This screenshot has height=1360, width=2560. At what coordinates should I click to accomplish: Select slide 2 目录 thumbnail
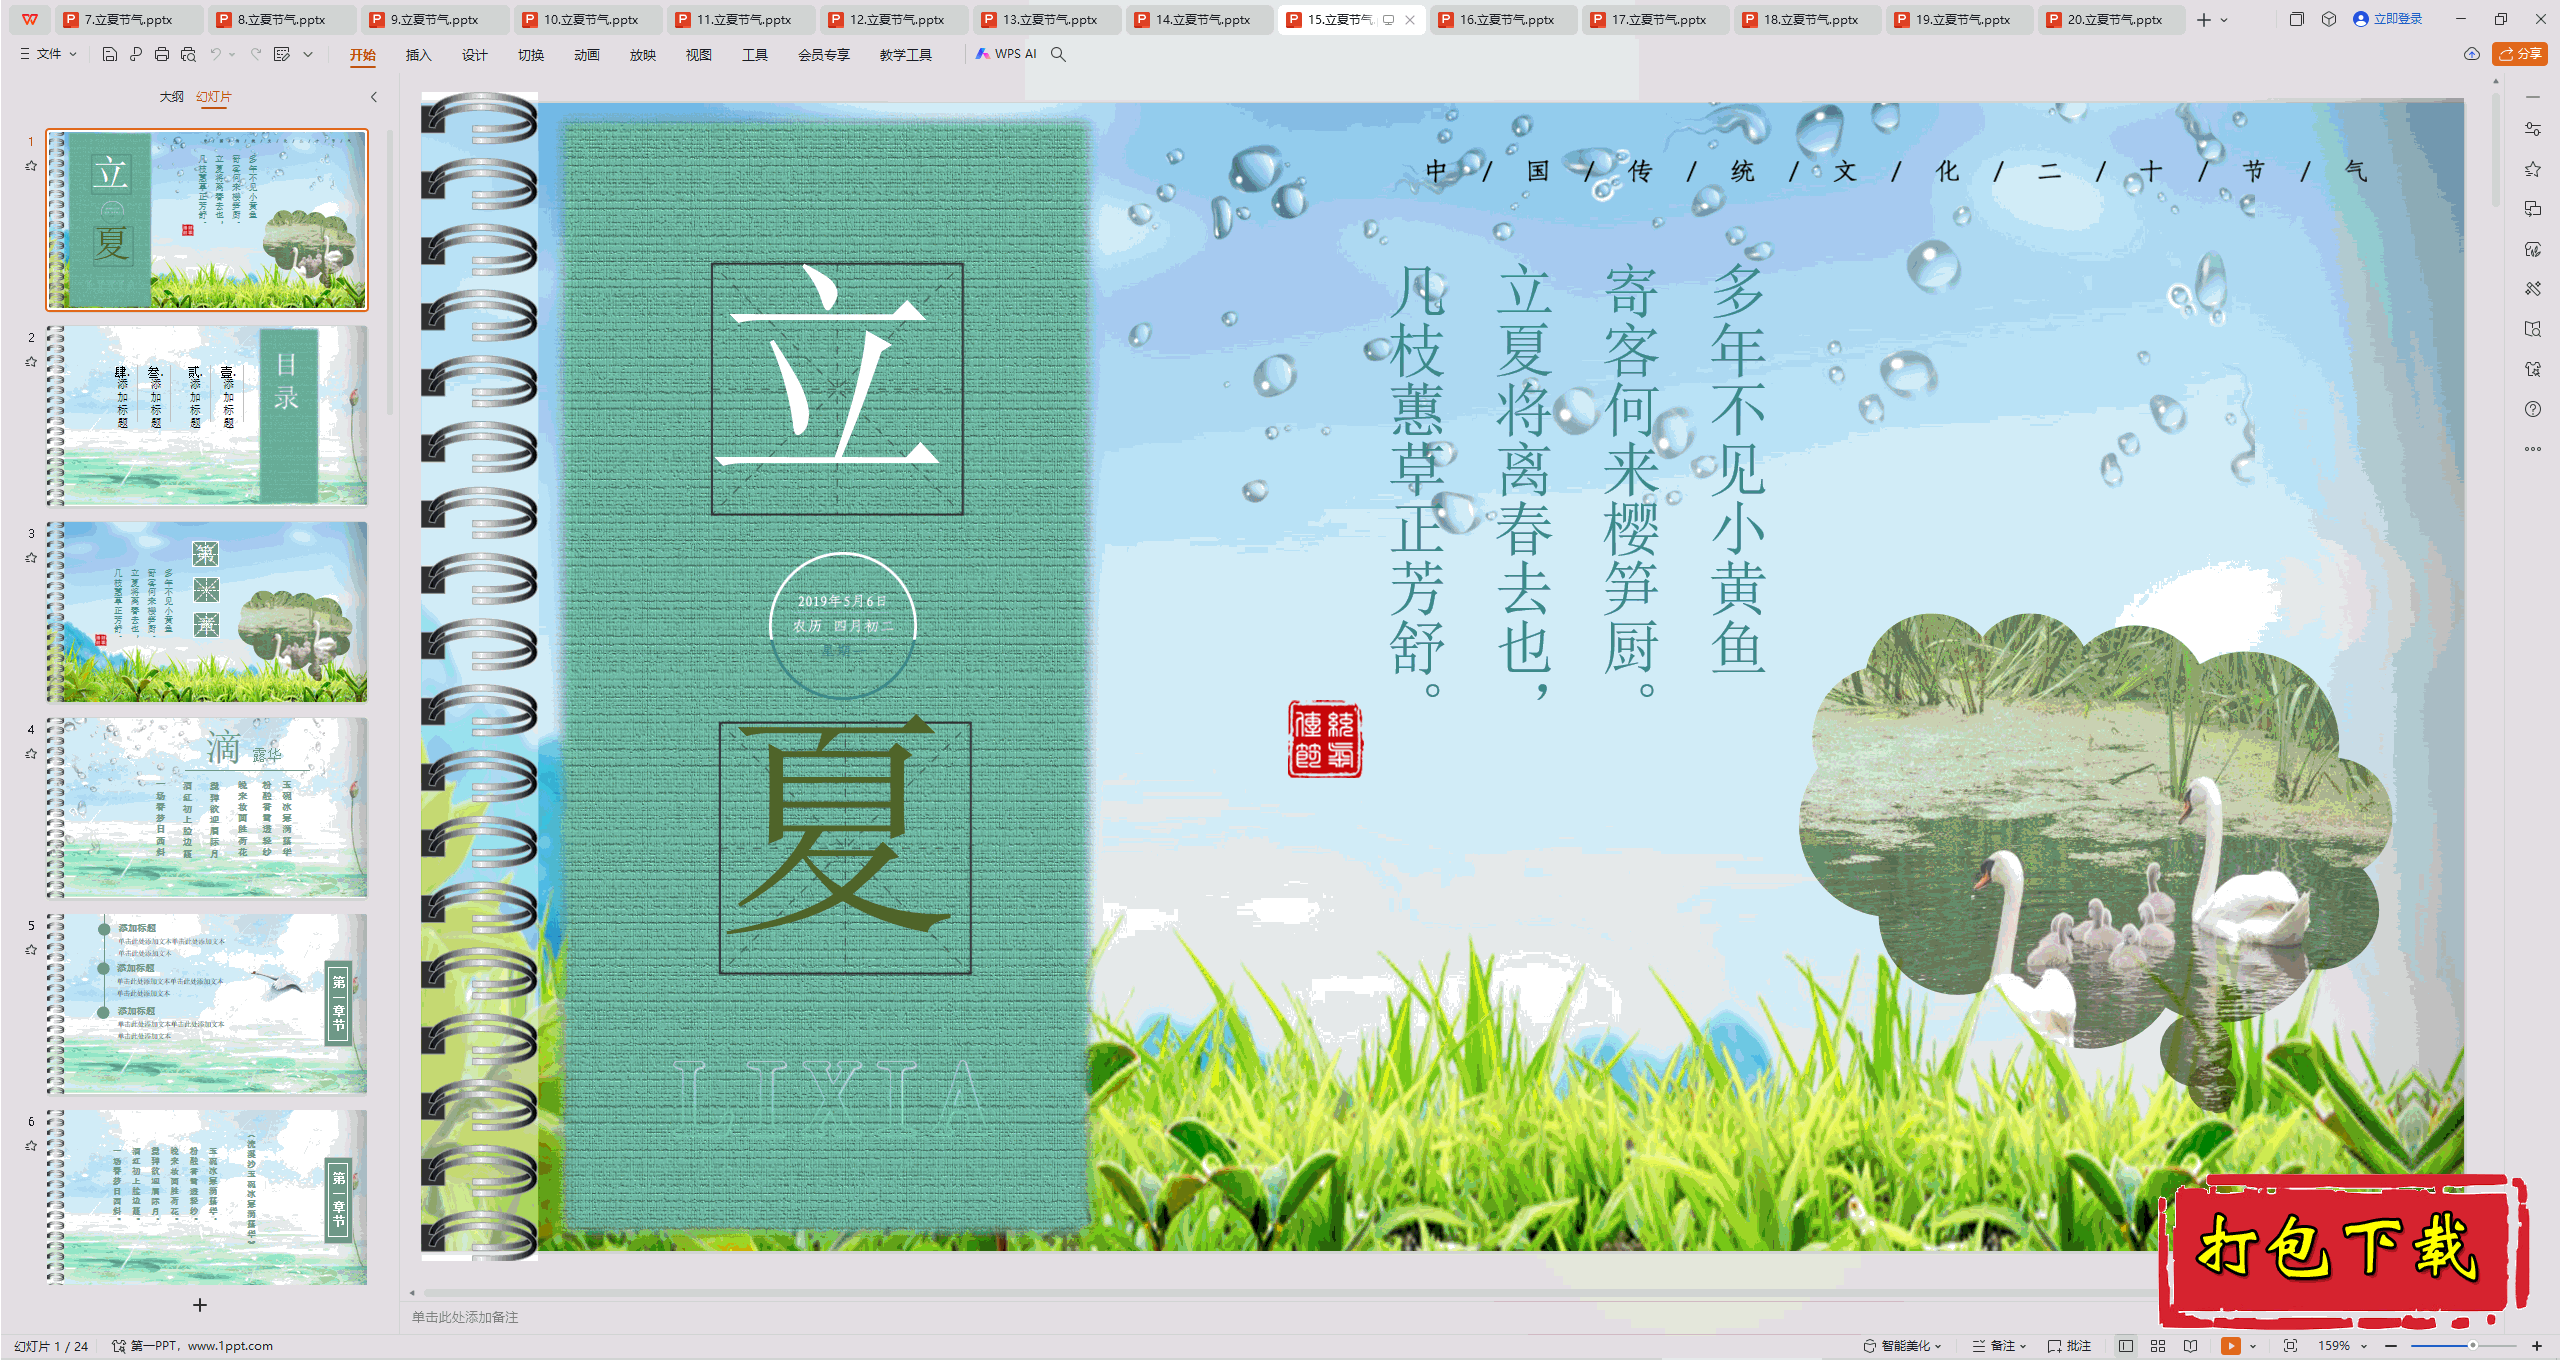click(x=207, y=415)
